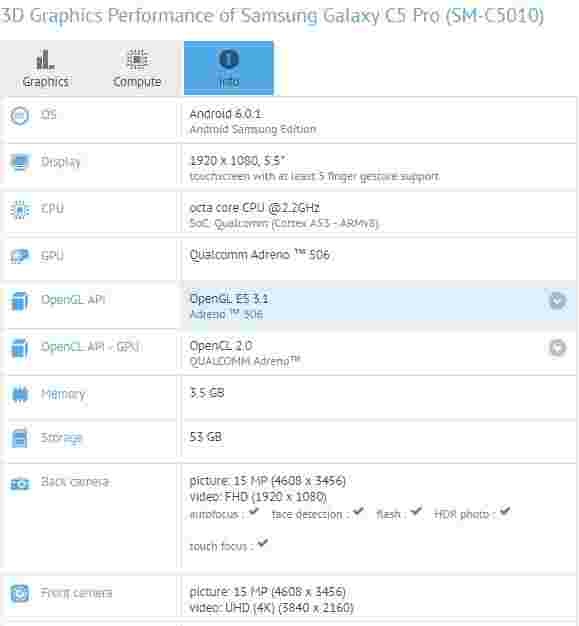Click the SoC Qualcomm Cortex A53 text

click(x=284, y=224)
